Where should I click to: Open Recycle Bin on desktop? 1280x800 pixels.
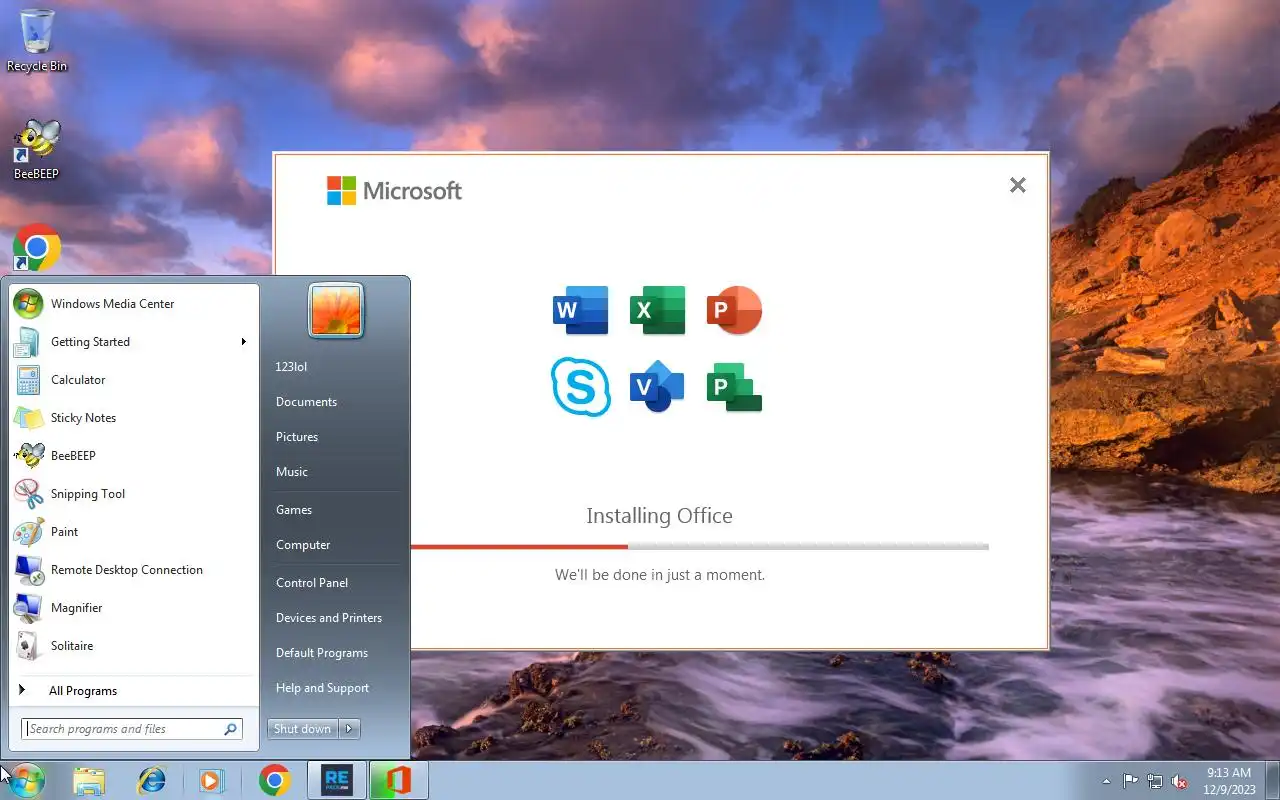[x=37, y=41]
